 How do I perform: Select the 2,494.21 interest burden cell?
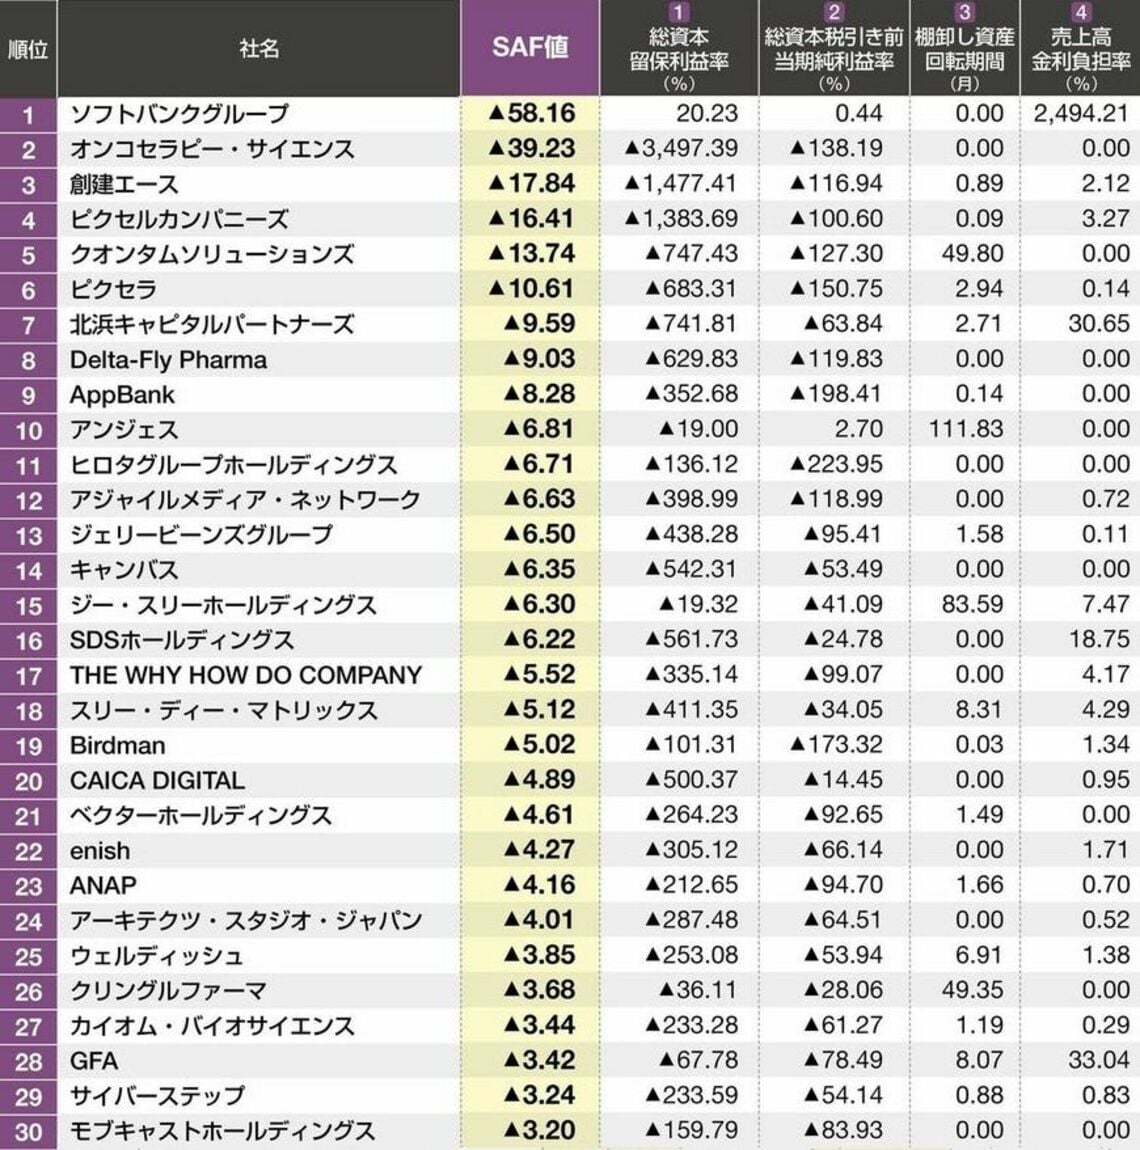pos(1080,113)
